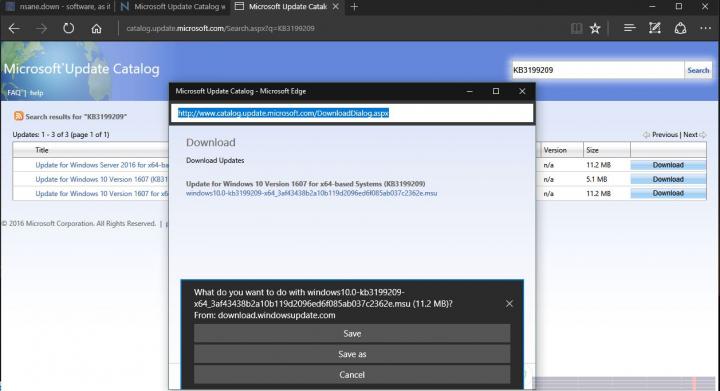The height and width of the screenshot is (391, 720).
Task: Refresh the page with the reload icon
Action: click(x=68, y=28)
